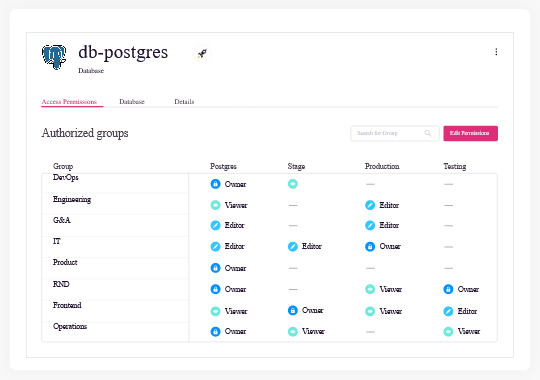Image resolution: width=540 pixels, height=380 pixels.
Task: Click Engineering Production Editor pencil icon
Action: pos(370,205)
